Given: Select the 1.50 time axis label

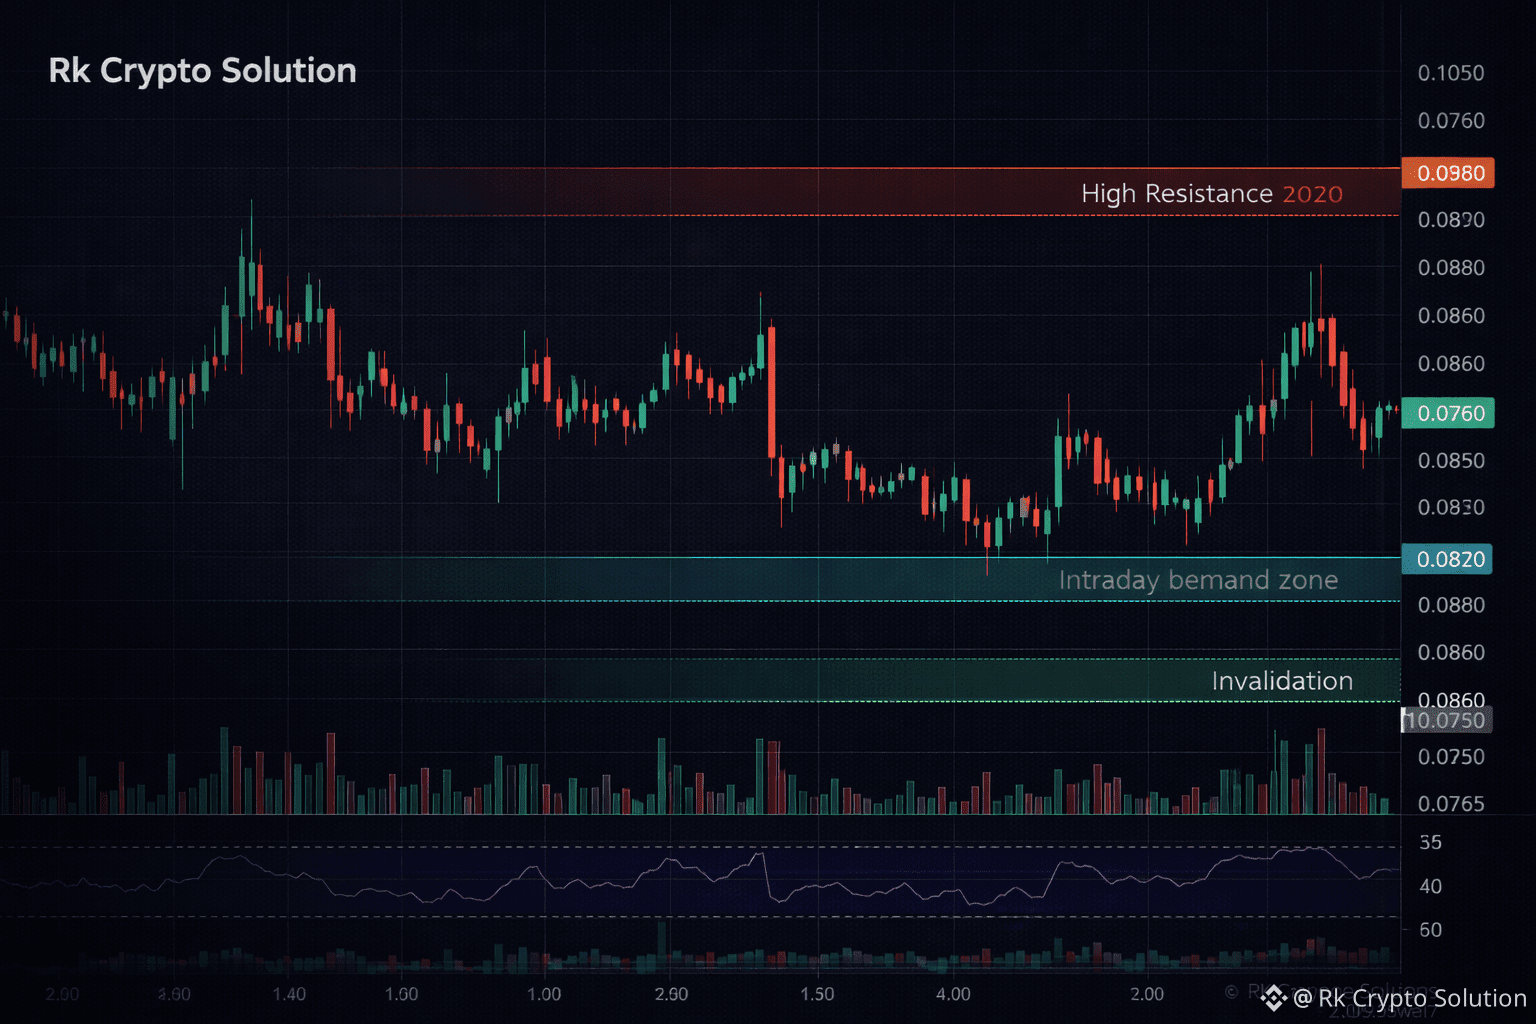Looking at the screenshot, I should click(x=817, y=994).
